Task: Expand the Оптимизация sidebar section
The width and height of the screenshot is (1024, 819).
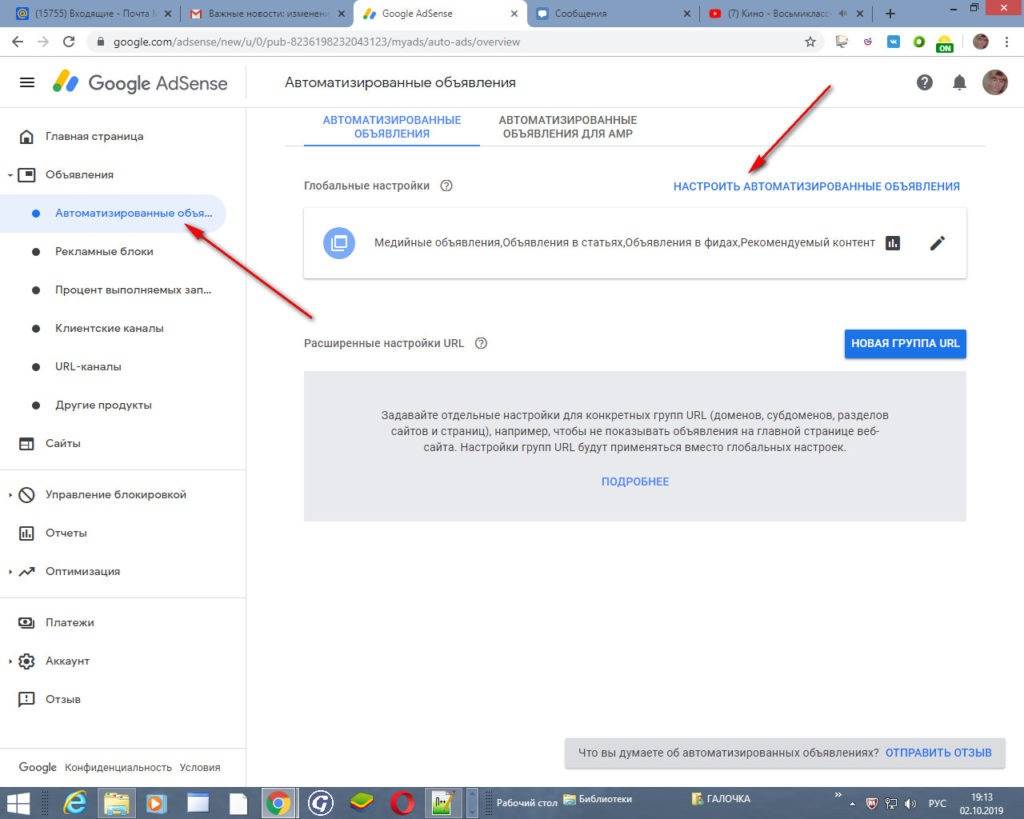Action: coord(10,572)
